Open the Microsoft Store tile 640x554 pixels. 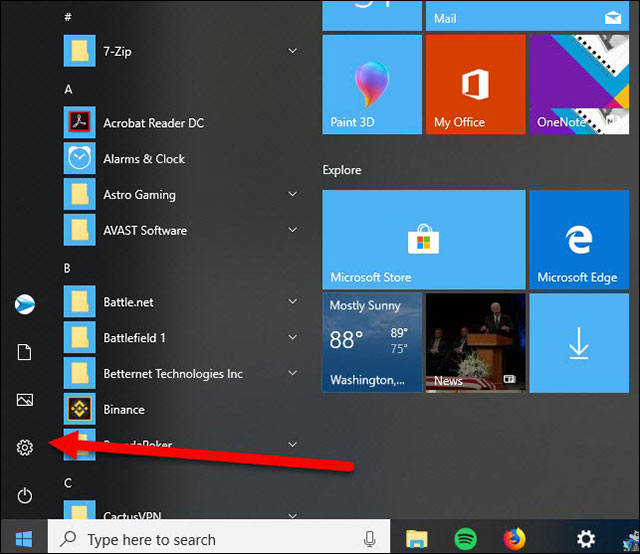coord(424,240)
